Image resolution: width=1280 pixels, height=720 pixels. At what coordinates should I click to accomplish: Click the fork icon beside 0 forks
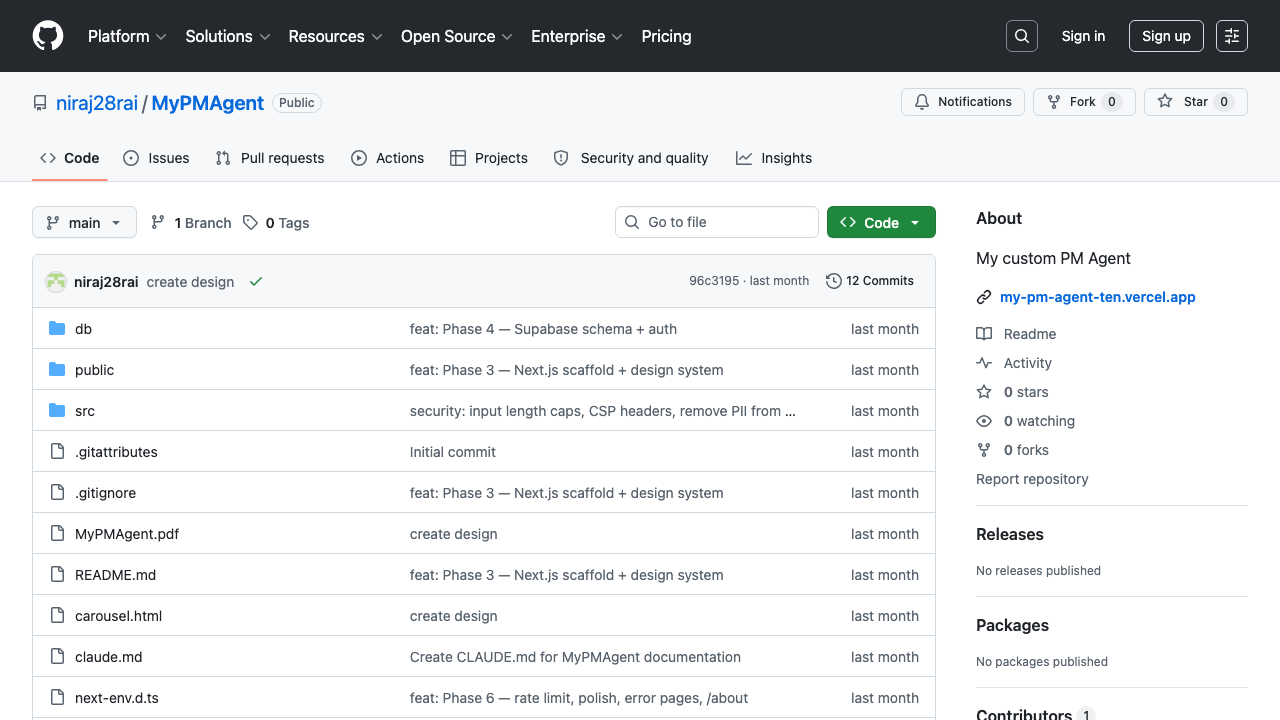point(984,450)
